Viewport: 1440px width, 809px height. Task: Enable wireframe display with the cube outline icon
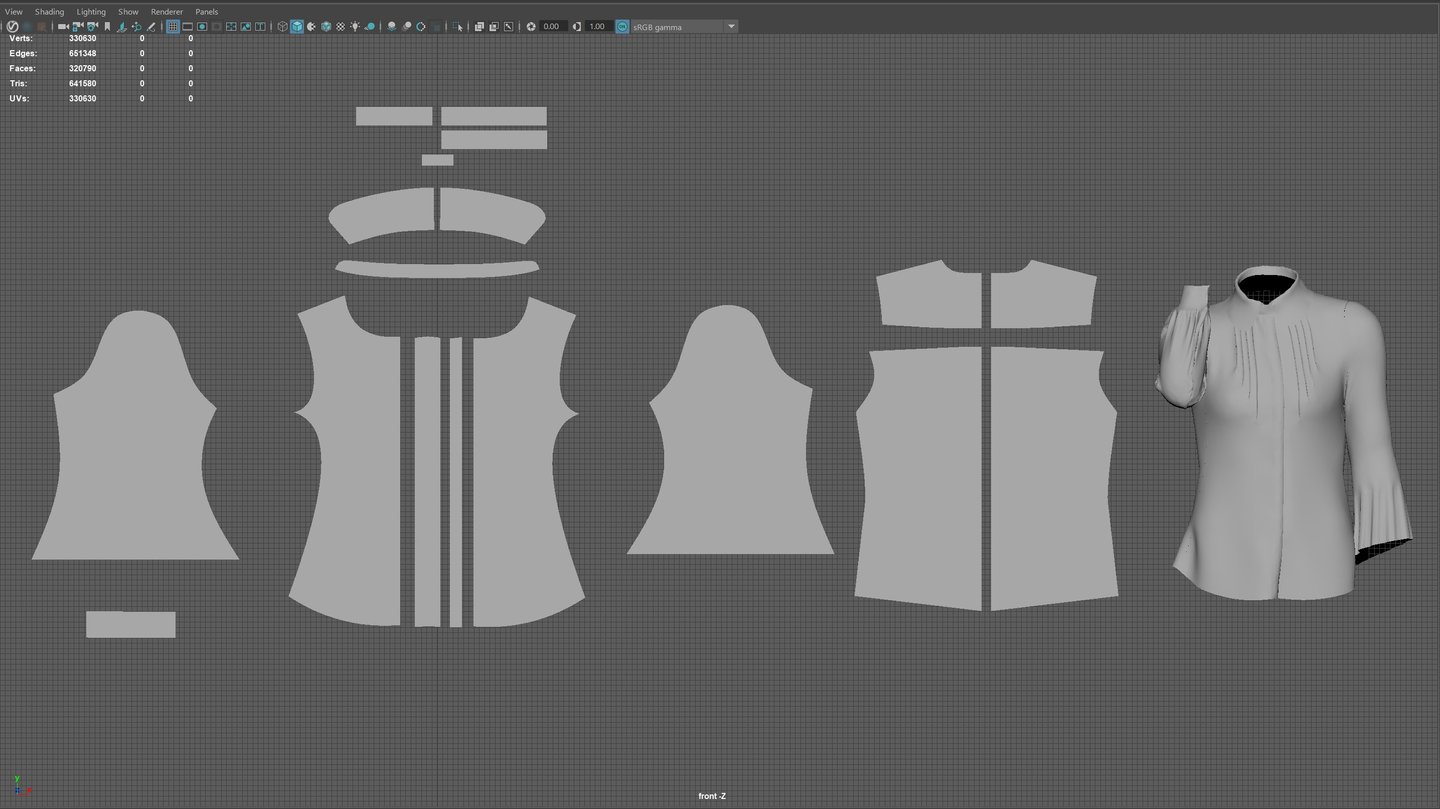[x=283, y=26]
